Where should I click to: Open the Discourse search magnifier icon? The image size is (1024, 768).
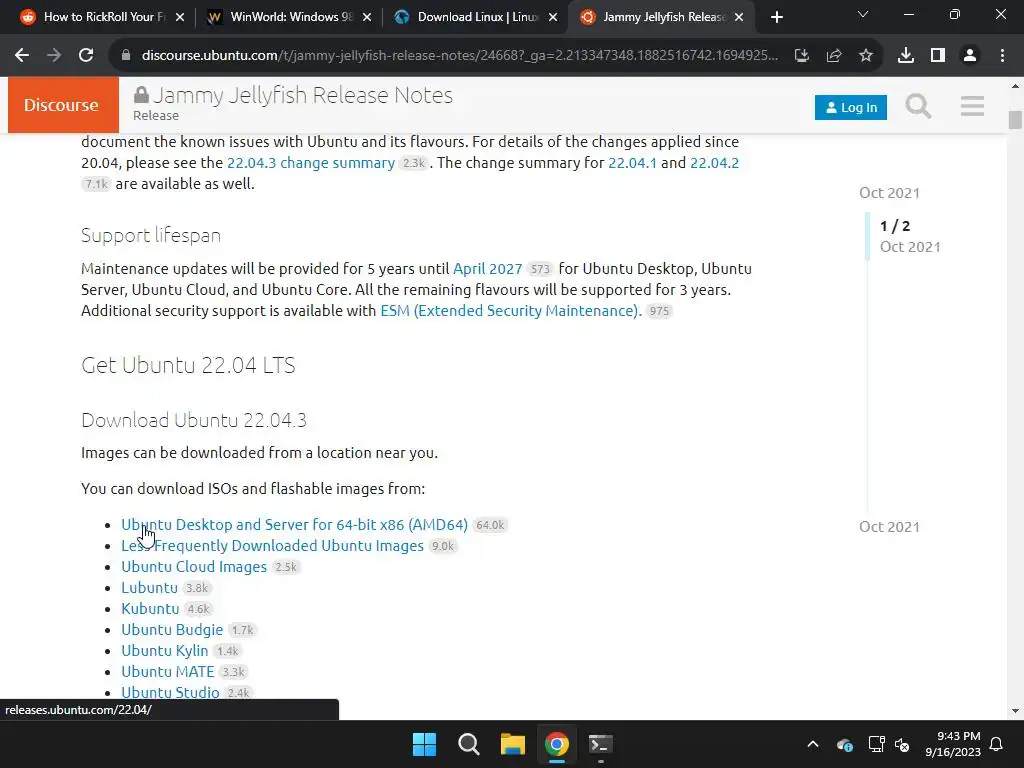pos(918,105)
